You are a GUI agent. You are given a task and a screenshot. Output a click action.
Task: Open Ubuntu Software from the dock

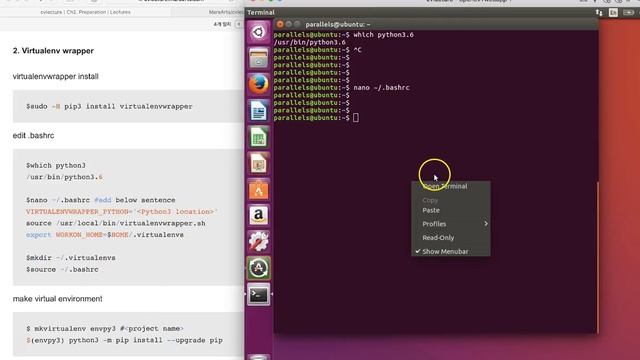258,189
